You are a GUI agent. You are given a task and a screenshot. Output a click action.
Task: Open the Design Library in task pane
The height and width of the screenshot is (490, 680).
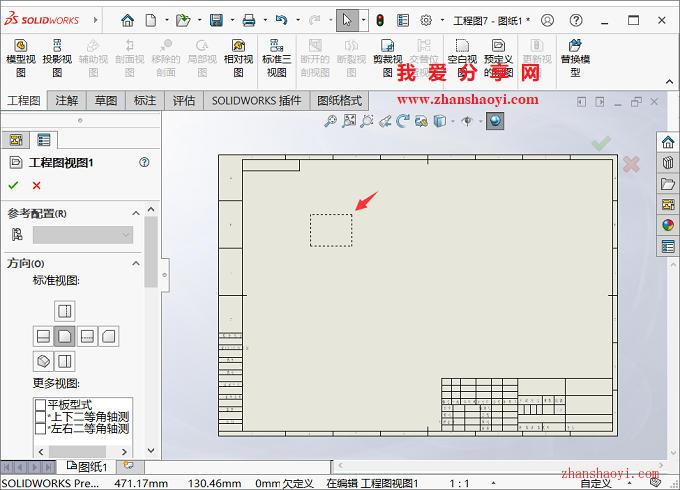pyautogui.click(x=668, y=163)
